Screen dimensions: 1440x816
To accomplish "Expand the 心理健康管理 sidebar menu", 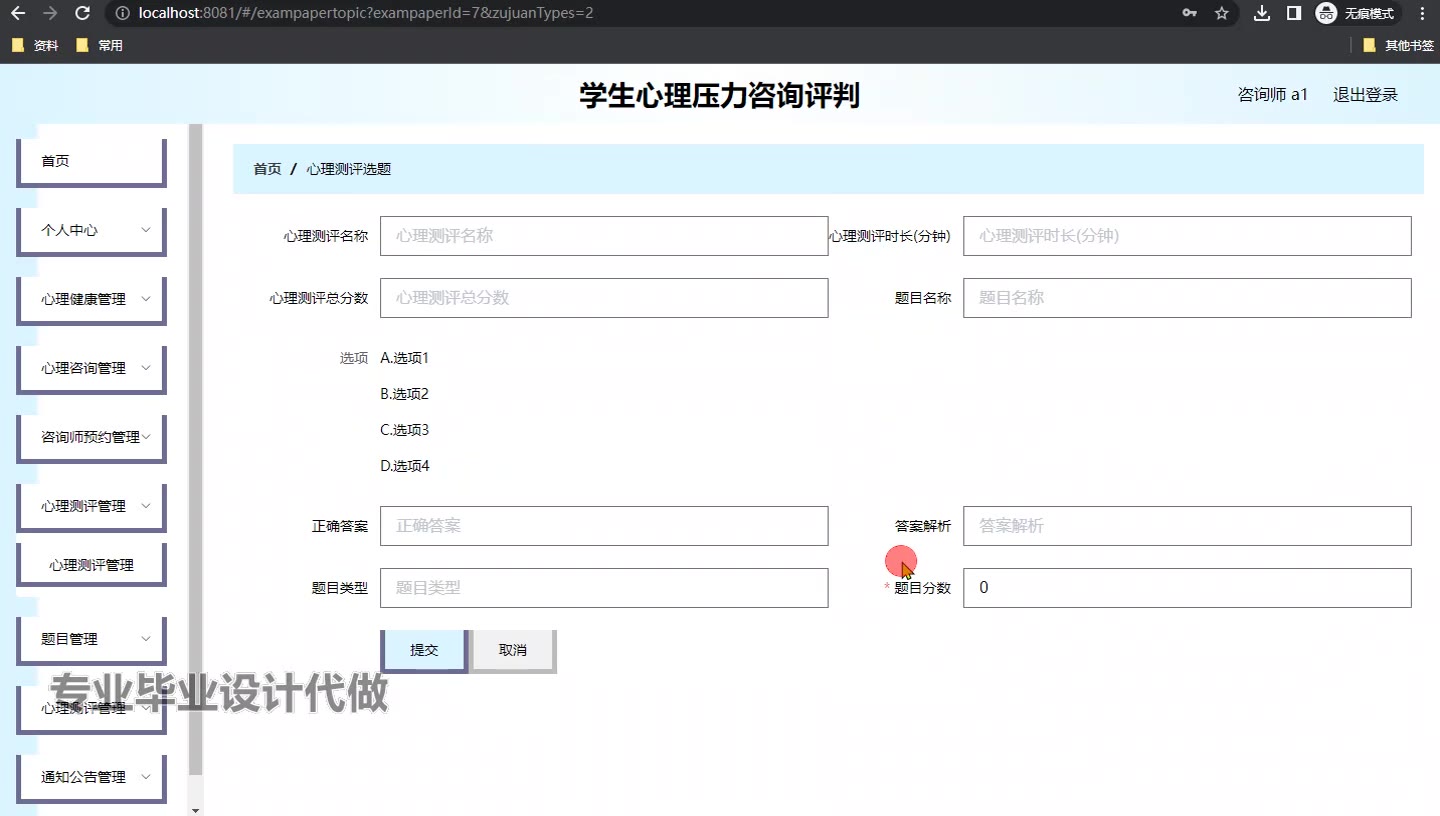I will 91,299.
